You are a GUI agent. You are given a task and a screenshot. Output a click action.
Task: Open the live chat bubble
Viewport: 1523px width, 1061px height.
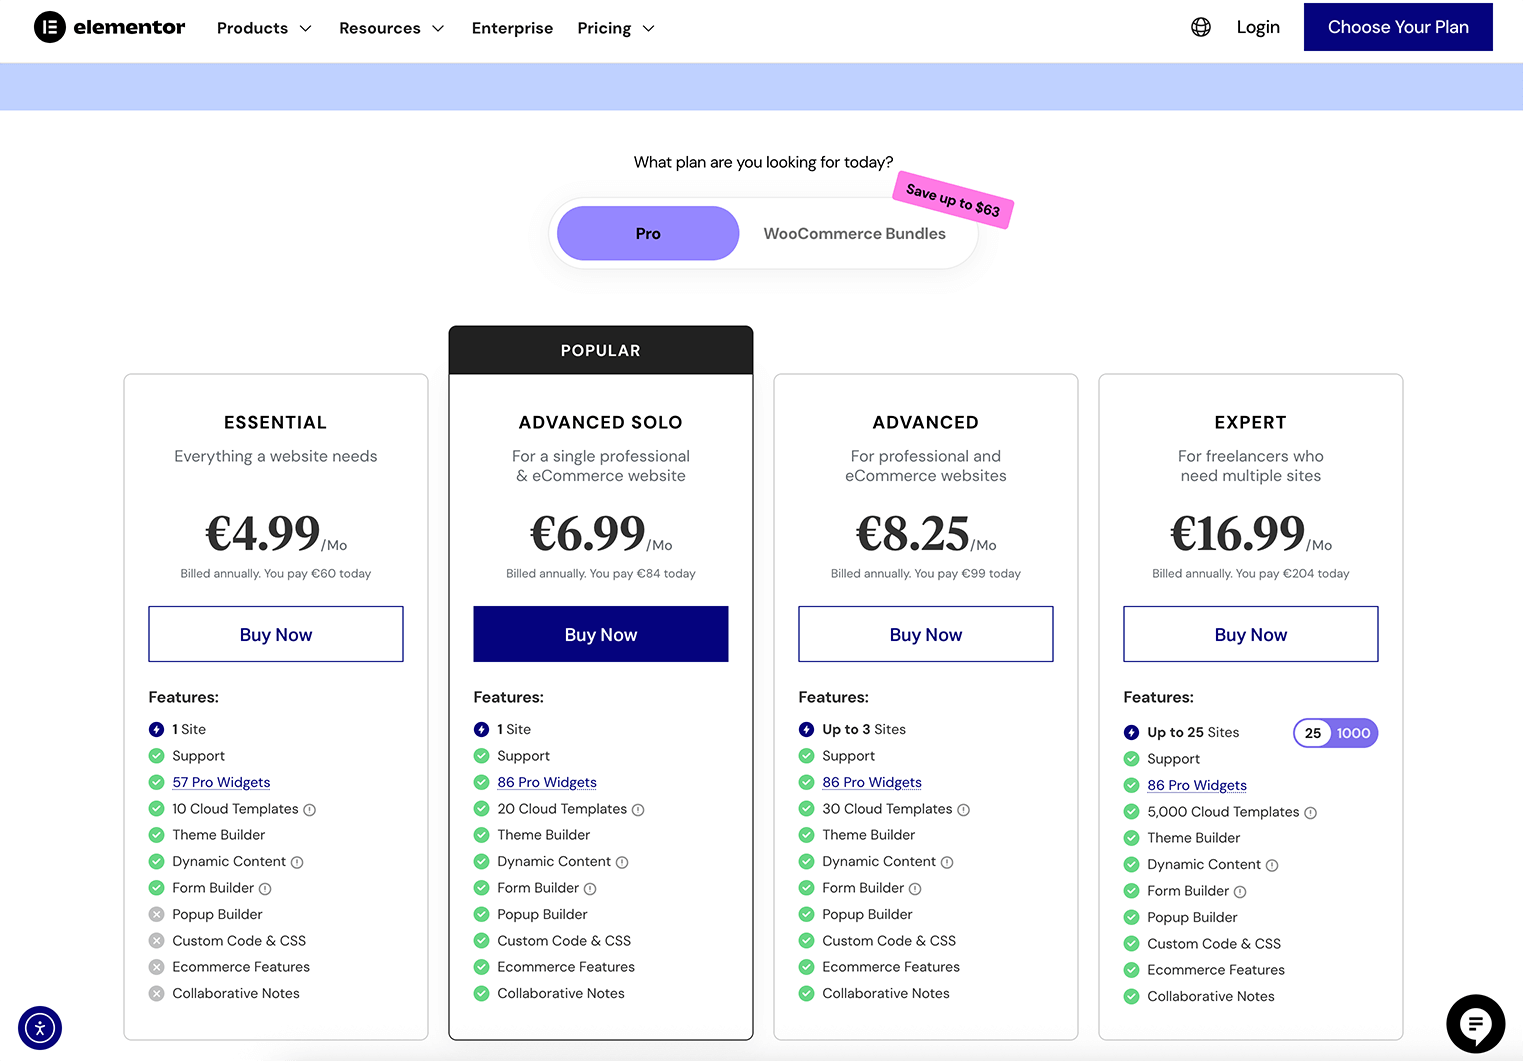coord(1475,1023)
